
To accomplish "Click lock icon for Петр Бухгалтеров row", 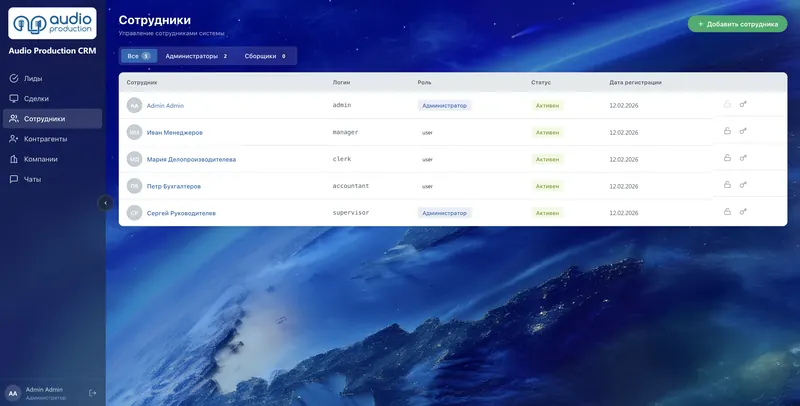I will pyautogui.click(x=727, y=185).
